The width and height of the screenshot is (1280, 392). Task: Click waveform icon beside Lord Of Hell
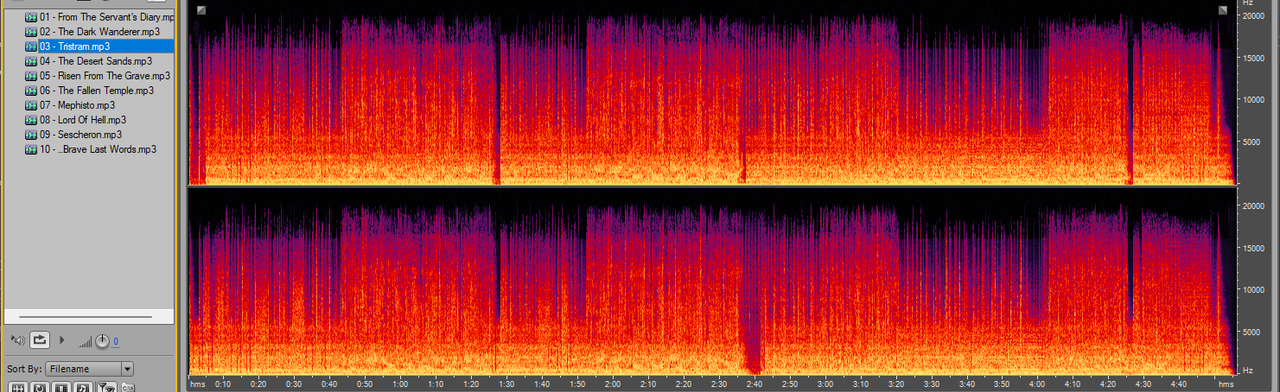(31, 119)
